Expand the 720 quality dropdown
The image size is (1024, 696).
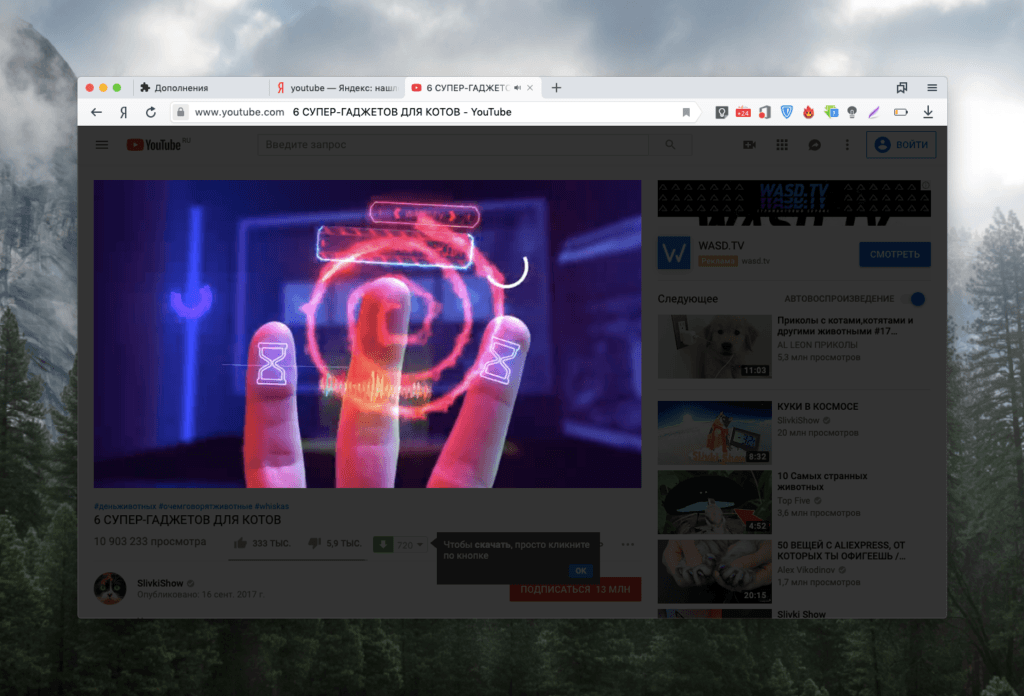pos(411,545)
